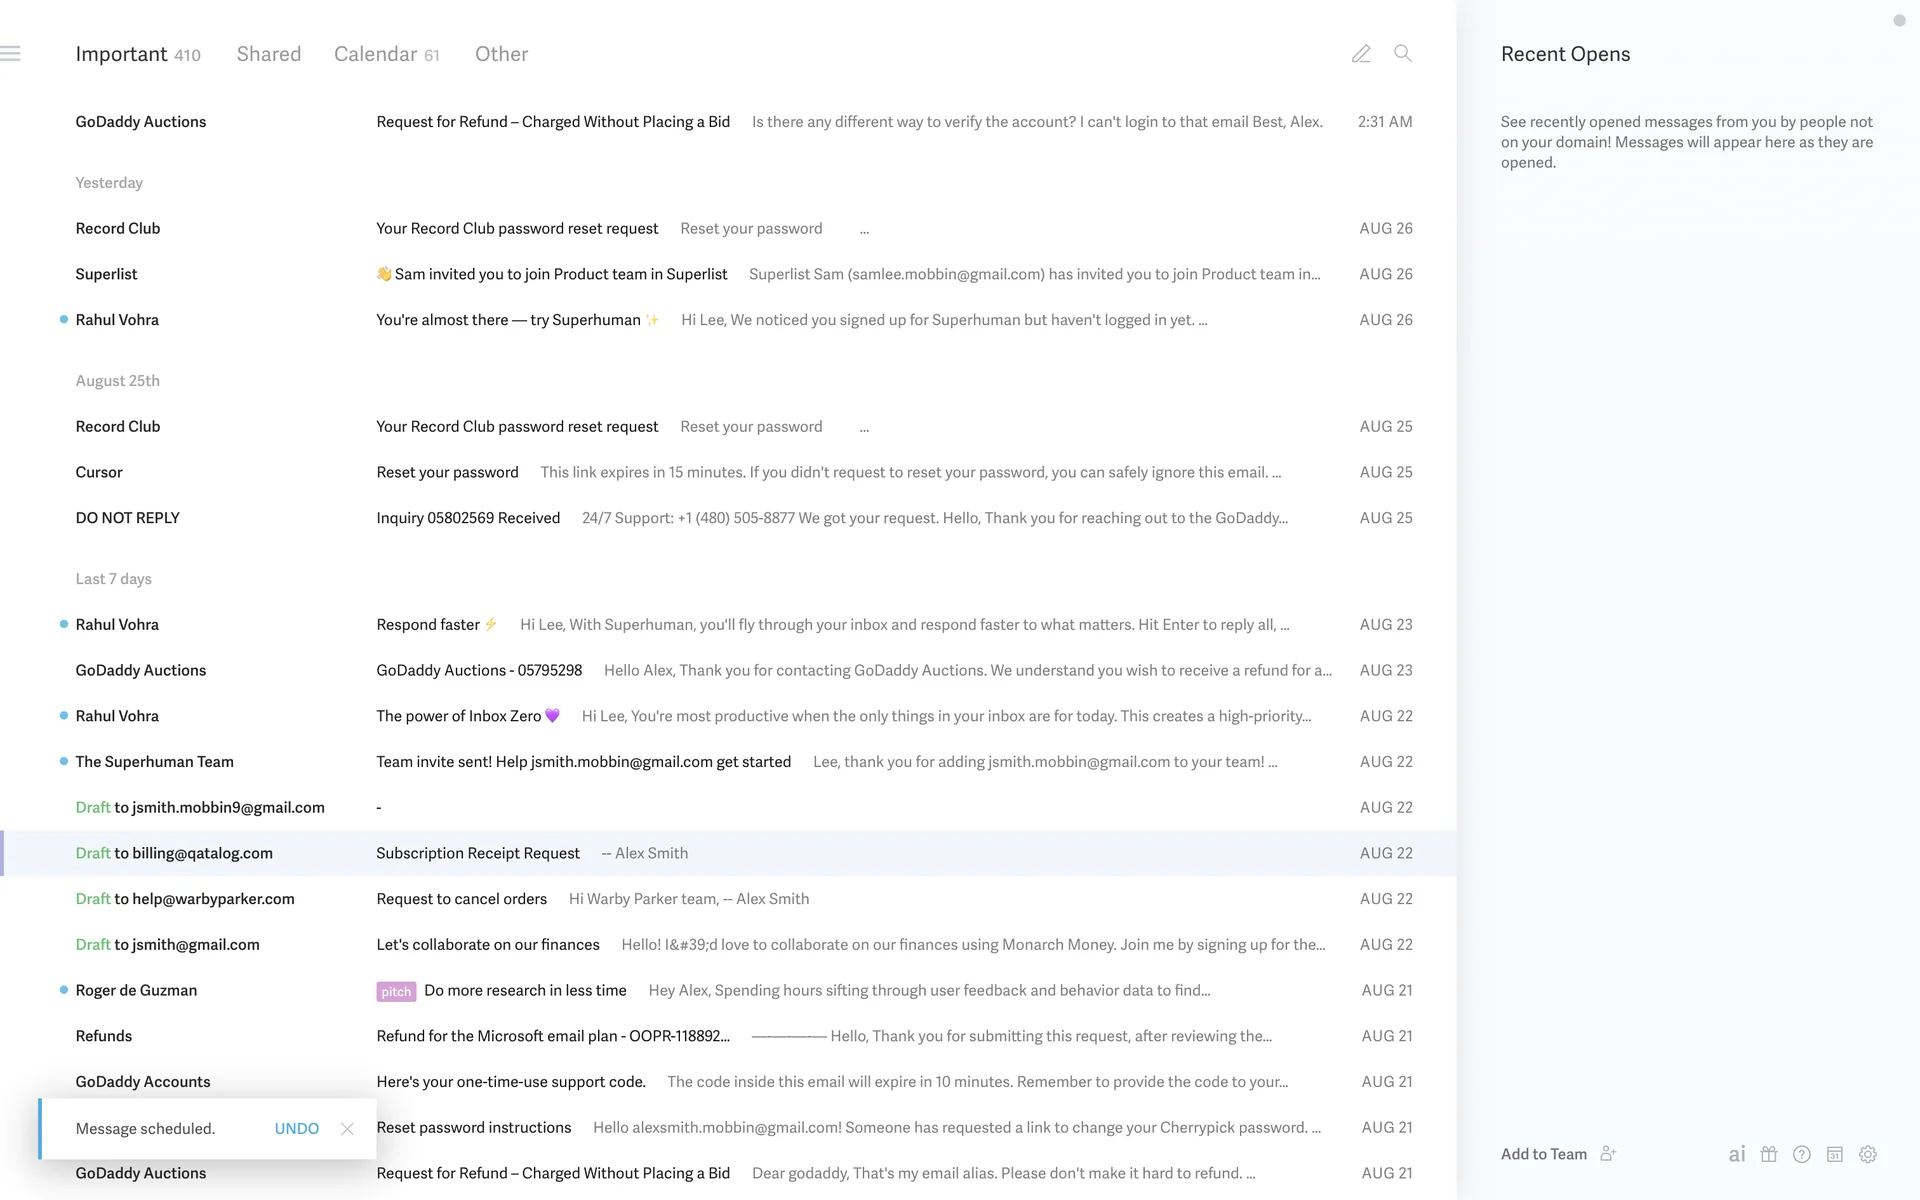Switch to the Shared tab

pyautogui.click(x=268, y=54)
